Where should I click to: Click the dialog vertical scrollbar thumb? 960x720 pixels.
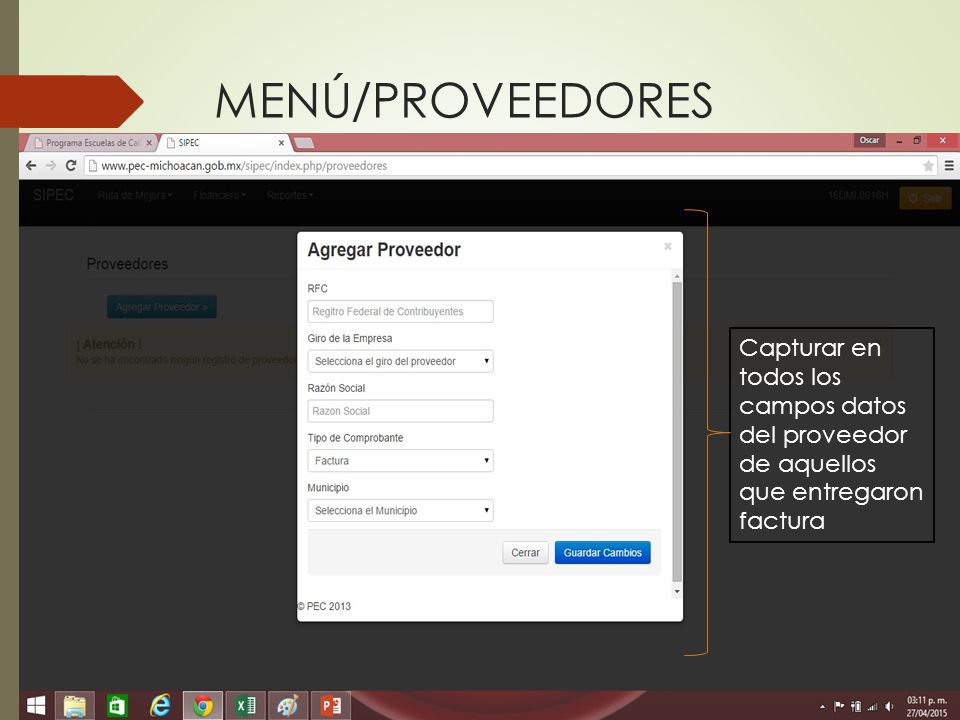click(x=677, y=432)
